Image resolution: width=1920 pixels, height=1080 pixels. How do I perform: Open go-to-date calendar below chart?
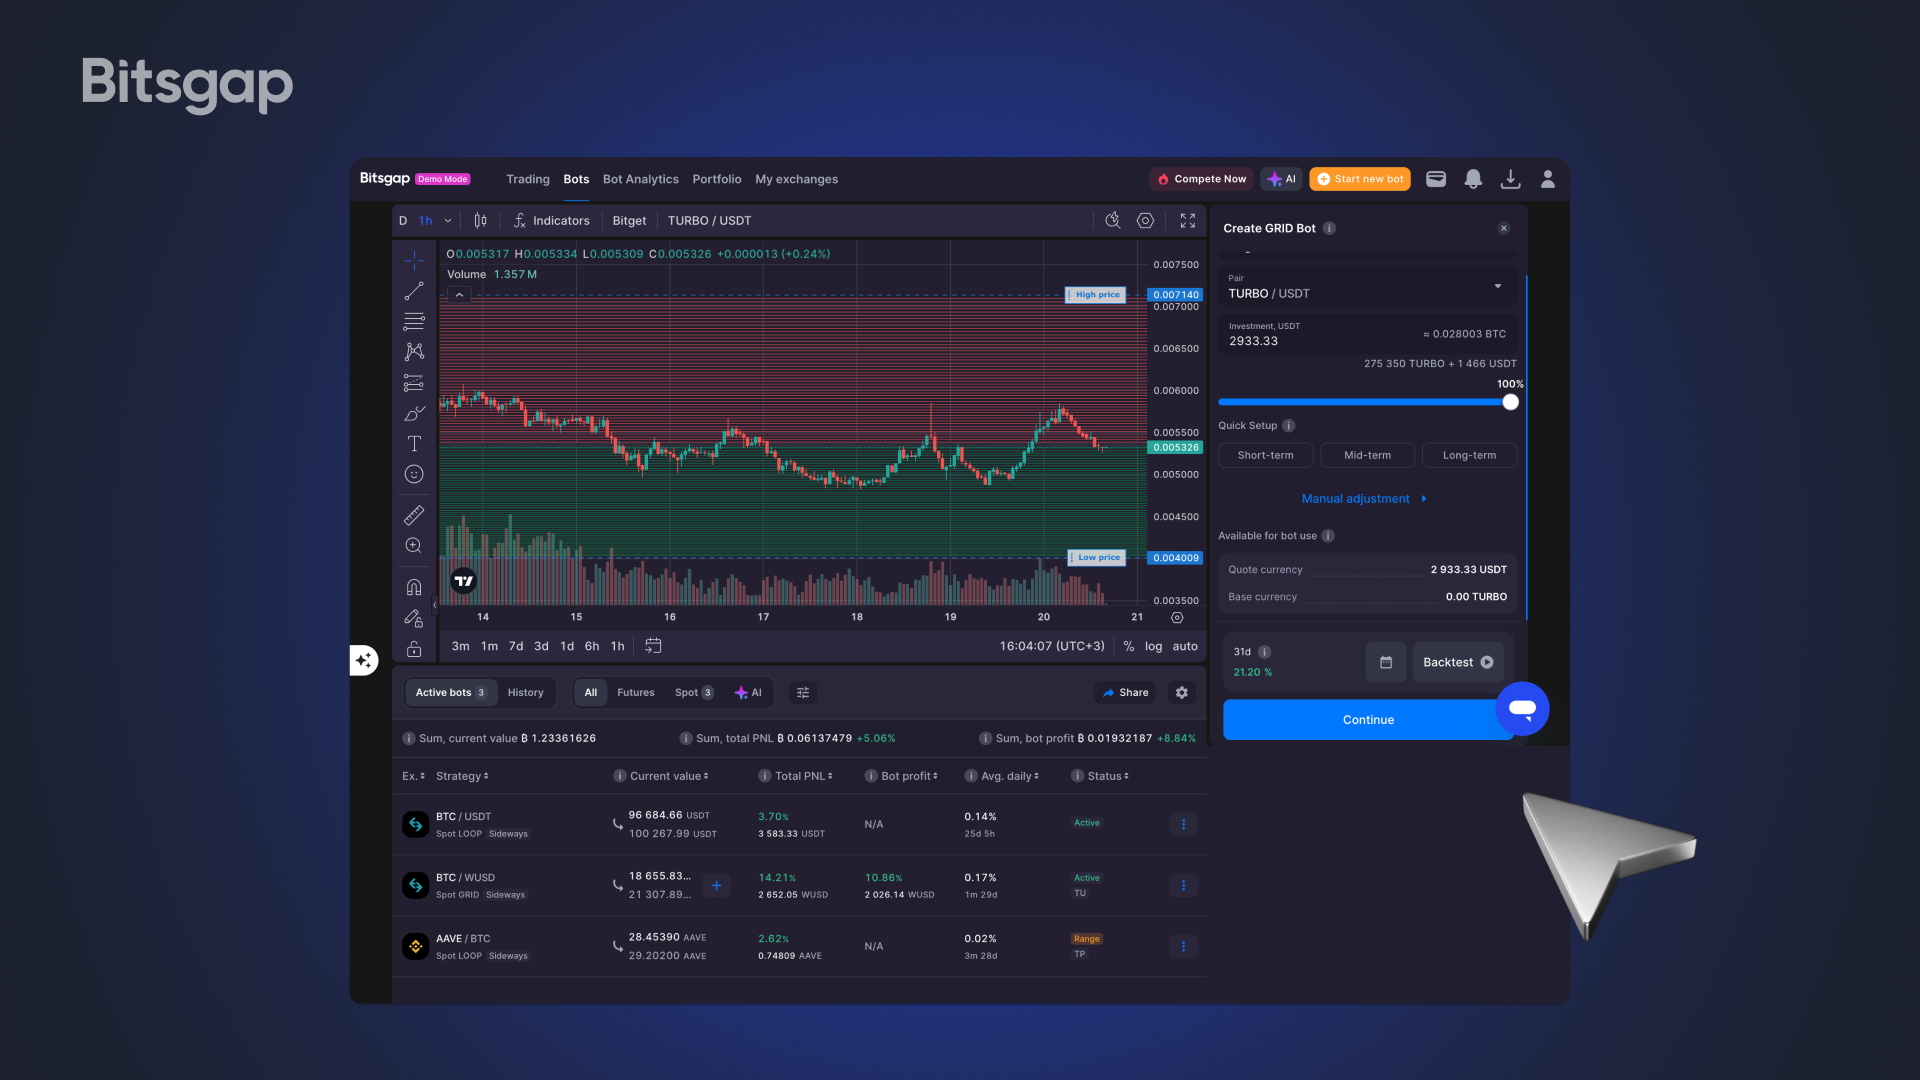tap(653, 646)
